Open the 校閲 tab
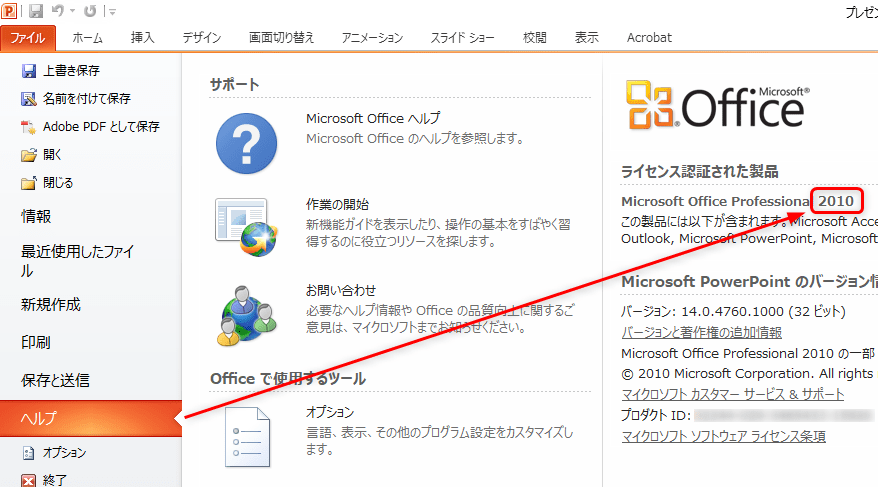 point(535,38)
